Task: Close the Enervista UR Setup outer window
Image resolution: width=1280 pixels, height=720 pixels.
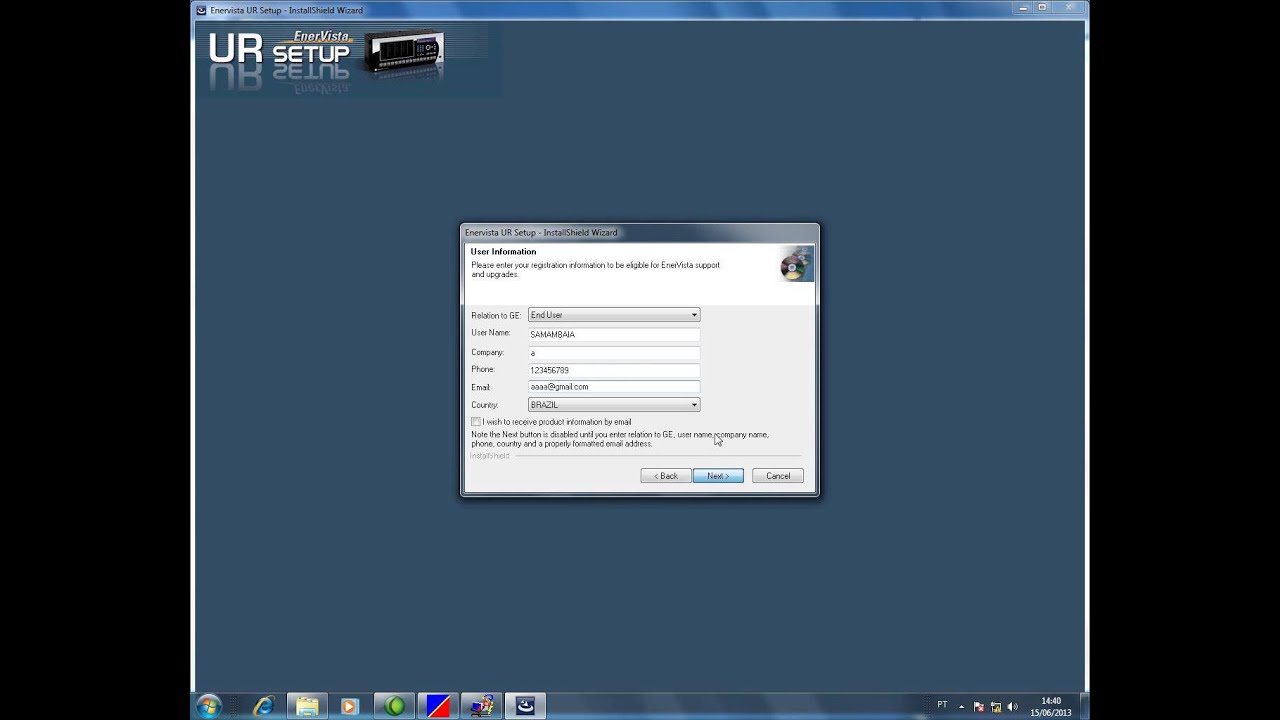Action: tap(1066, 8)
